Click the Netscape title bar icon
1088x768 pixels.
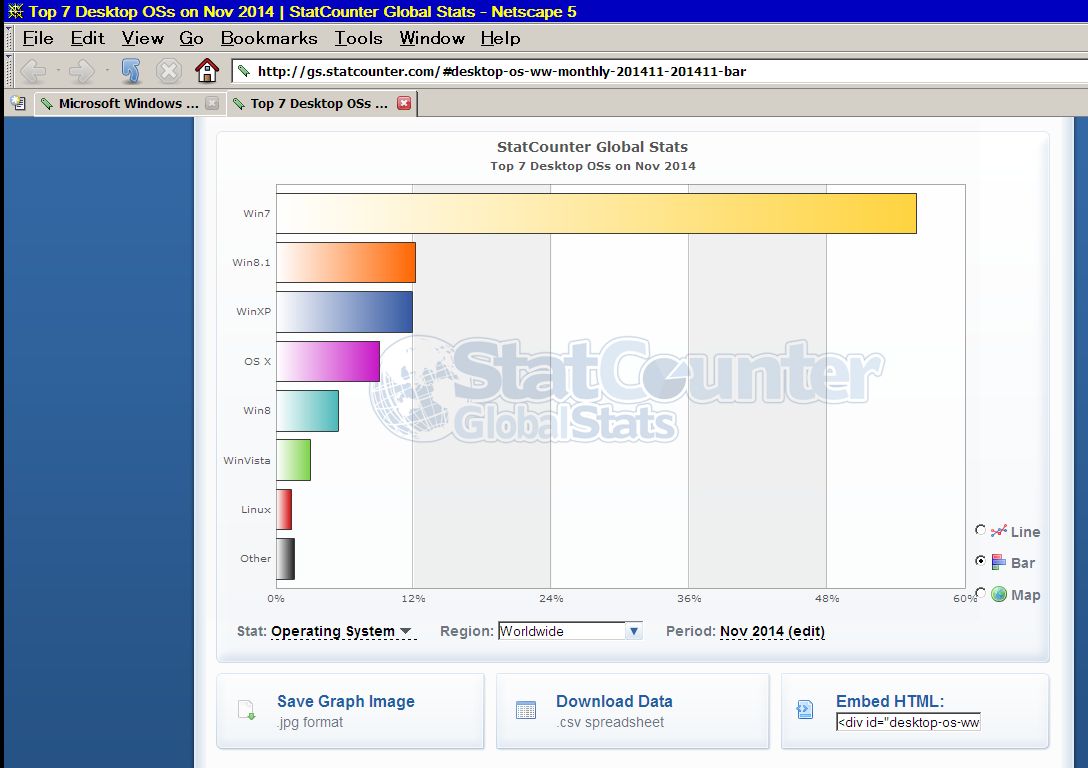coord(15,11)
